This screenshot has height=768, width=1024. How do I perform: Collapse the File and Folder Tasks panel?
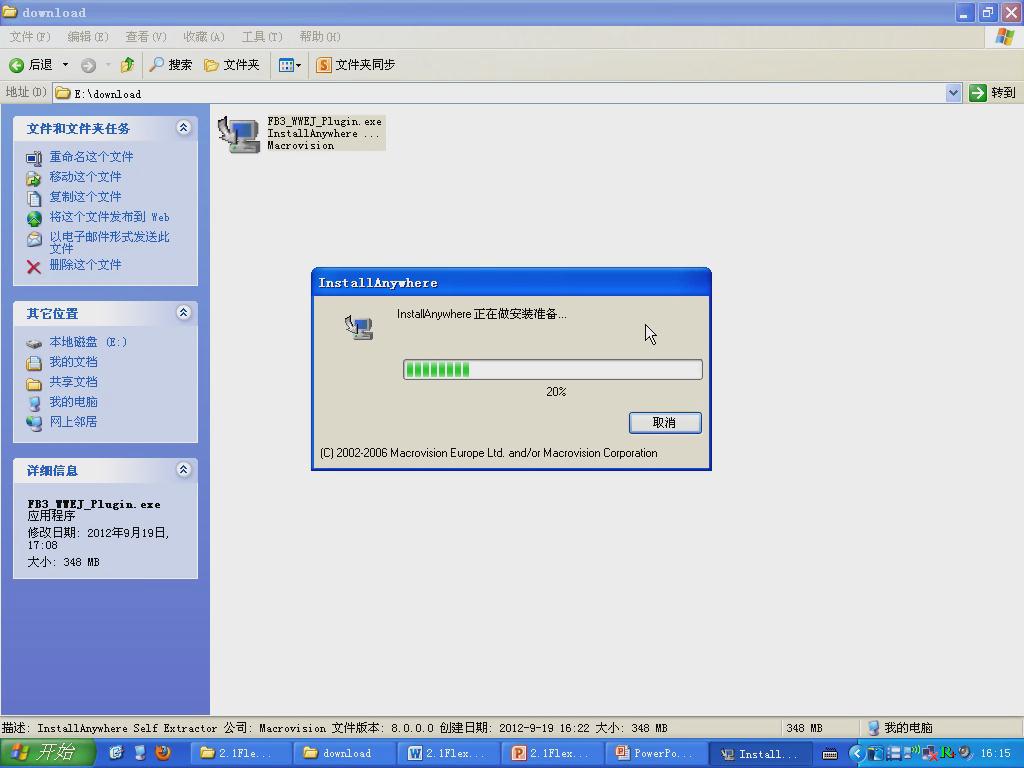tap(184, 127)
